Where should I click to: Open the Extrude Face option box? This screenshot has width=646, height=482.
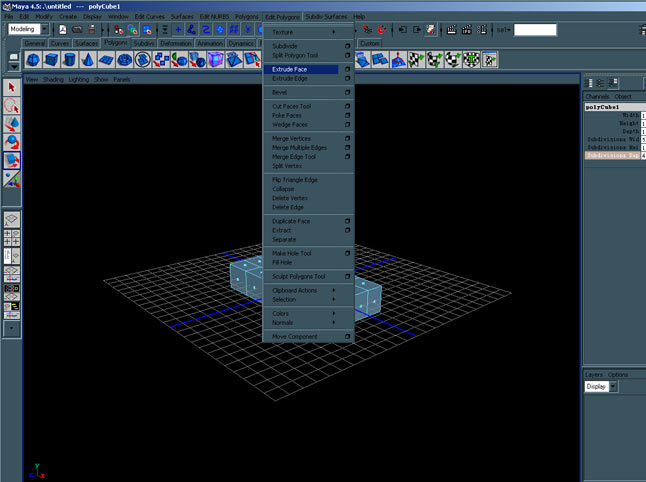(x=347, y=69)
